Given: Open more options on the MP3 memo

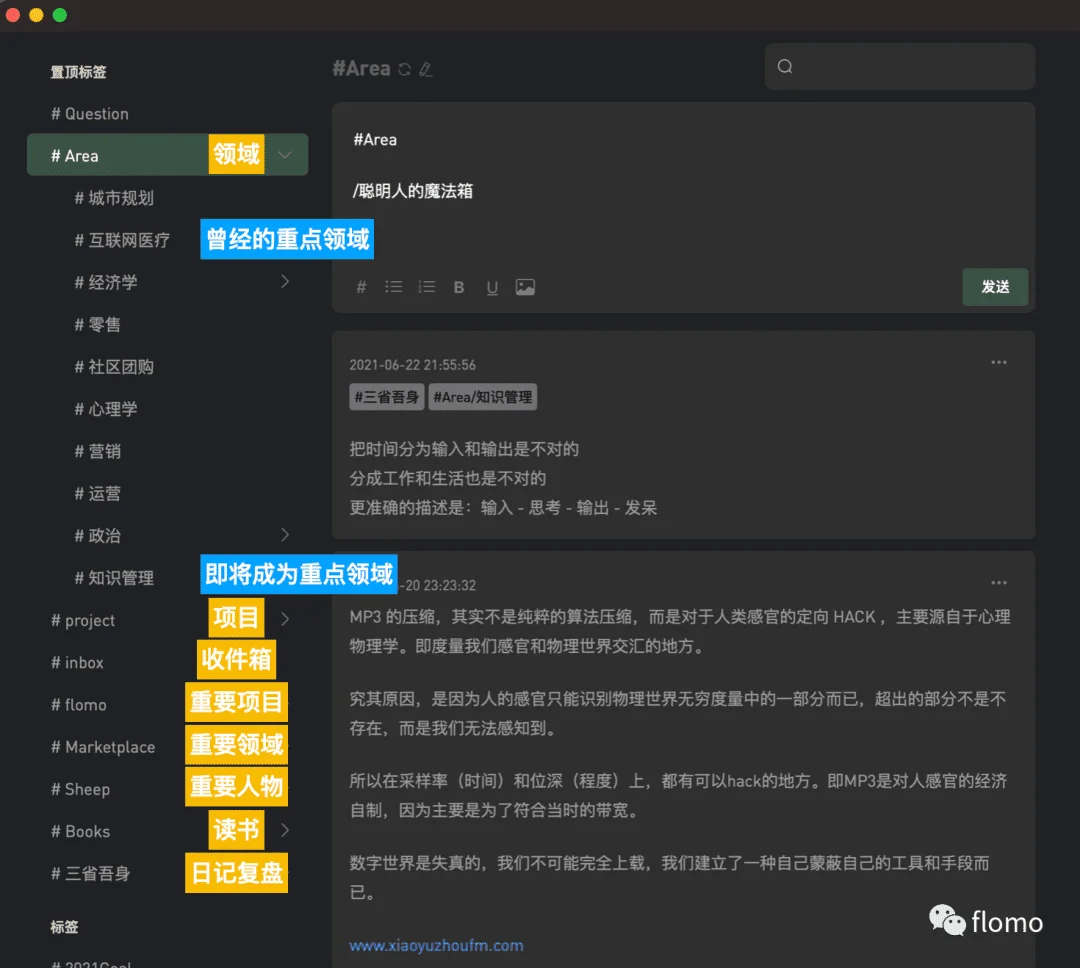Looking at the screenshot, I should click(x=999, y=583).
